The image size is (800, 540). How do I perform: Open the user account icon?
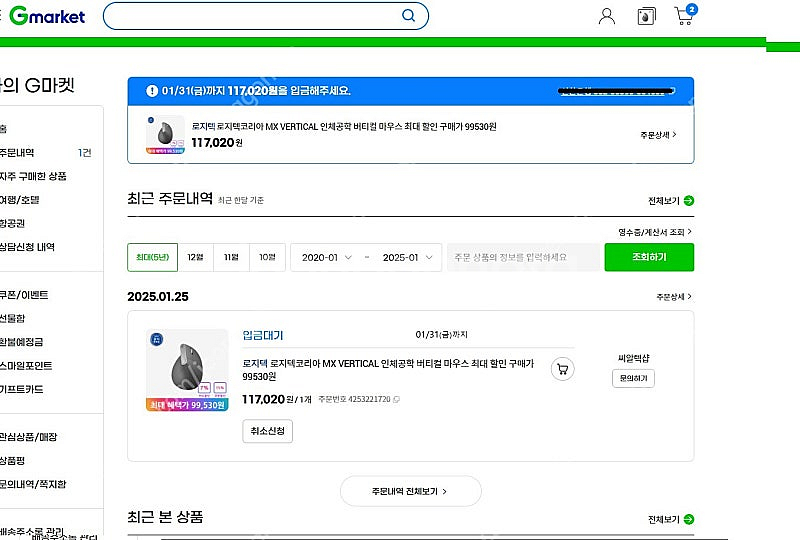click(x=607, y=16)
